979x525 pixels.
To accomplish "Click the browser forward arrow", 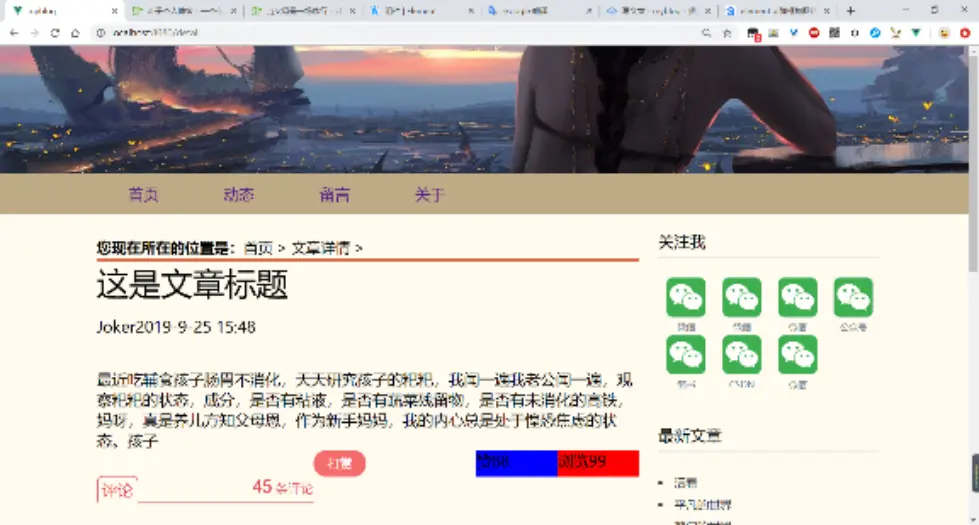I will pos(34,33).
